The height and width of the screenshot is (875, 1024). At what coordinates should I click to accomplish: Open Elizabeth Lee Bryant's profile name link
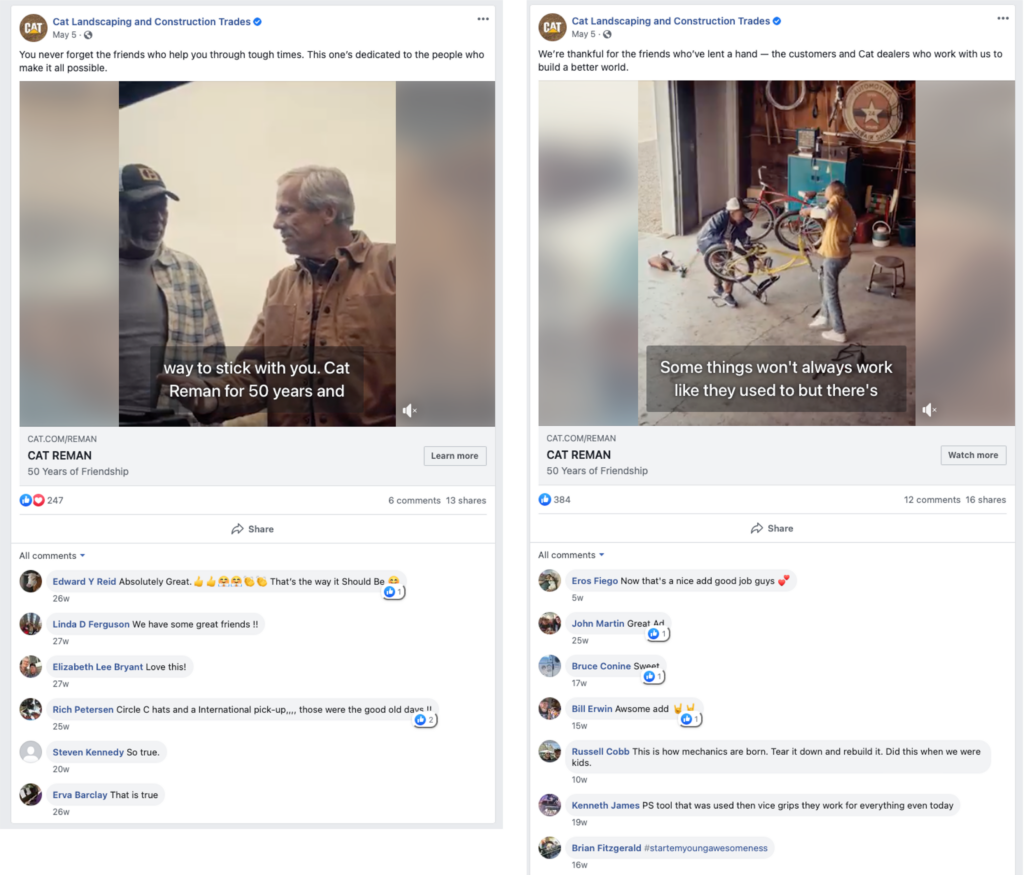(97, 667)
